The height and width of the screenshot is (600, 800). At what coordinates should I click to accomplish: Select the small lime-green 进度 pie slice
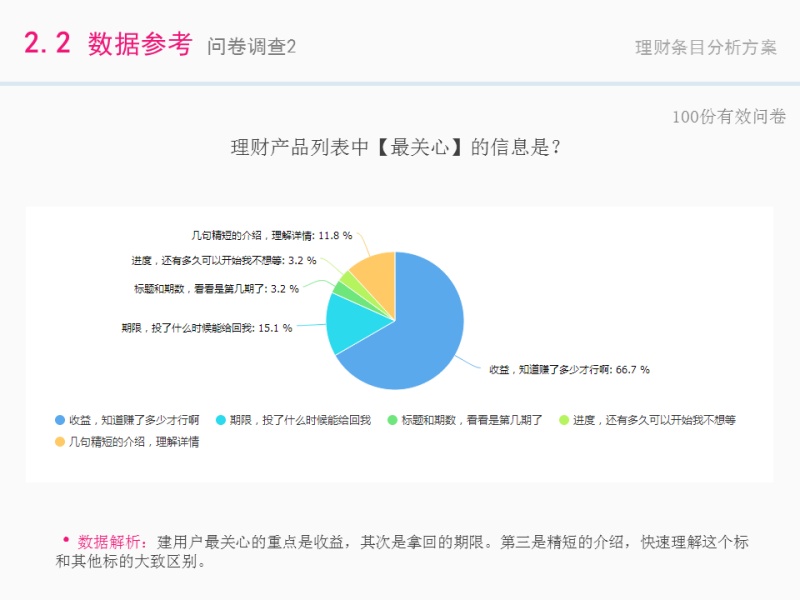coord(352,282)
